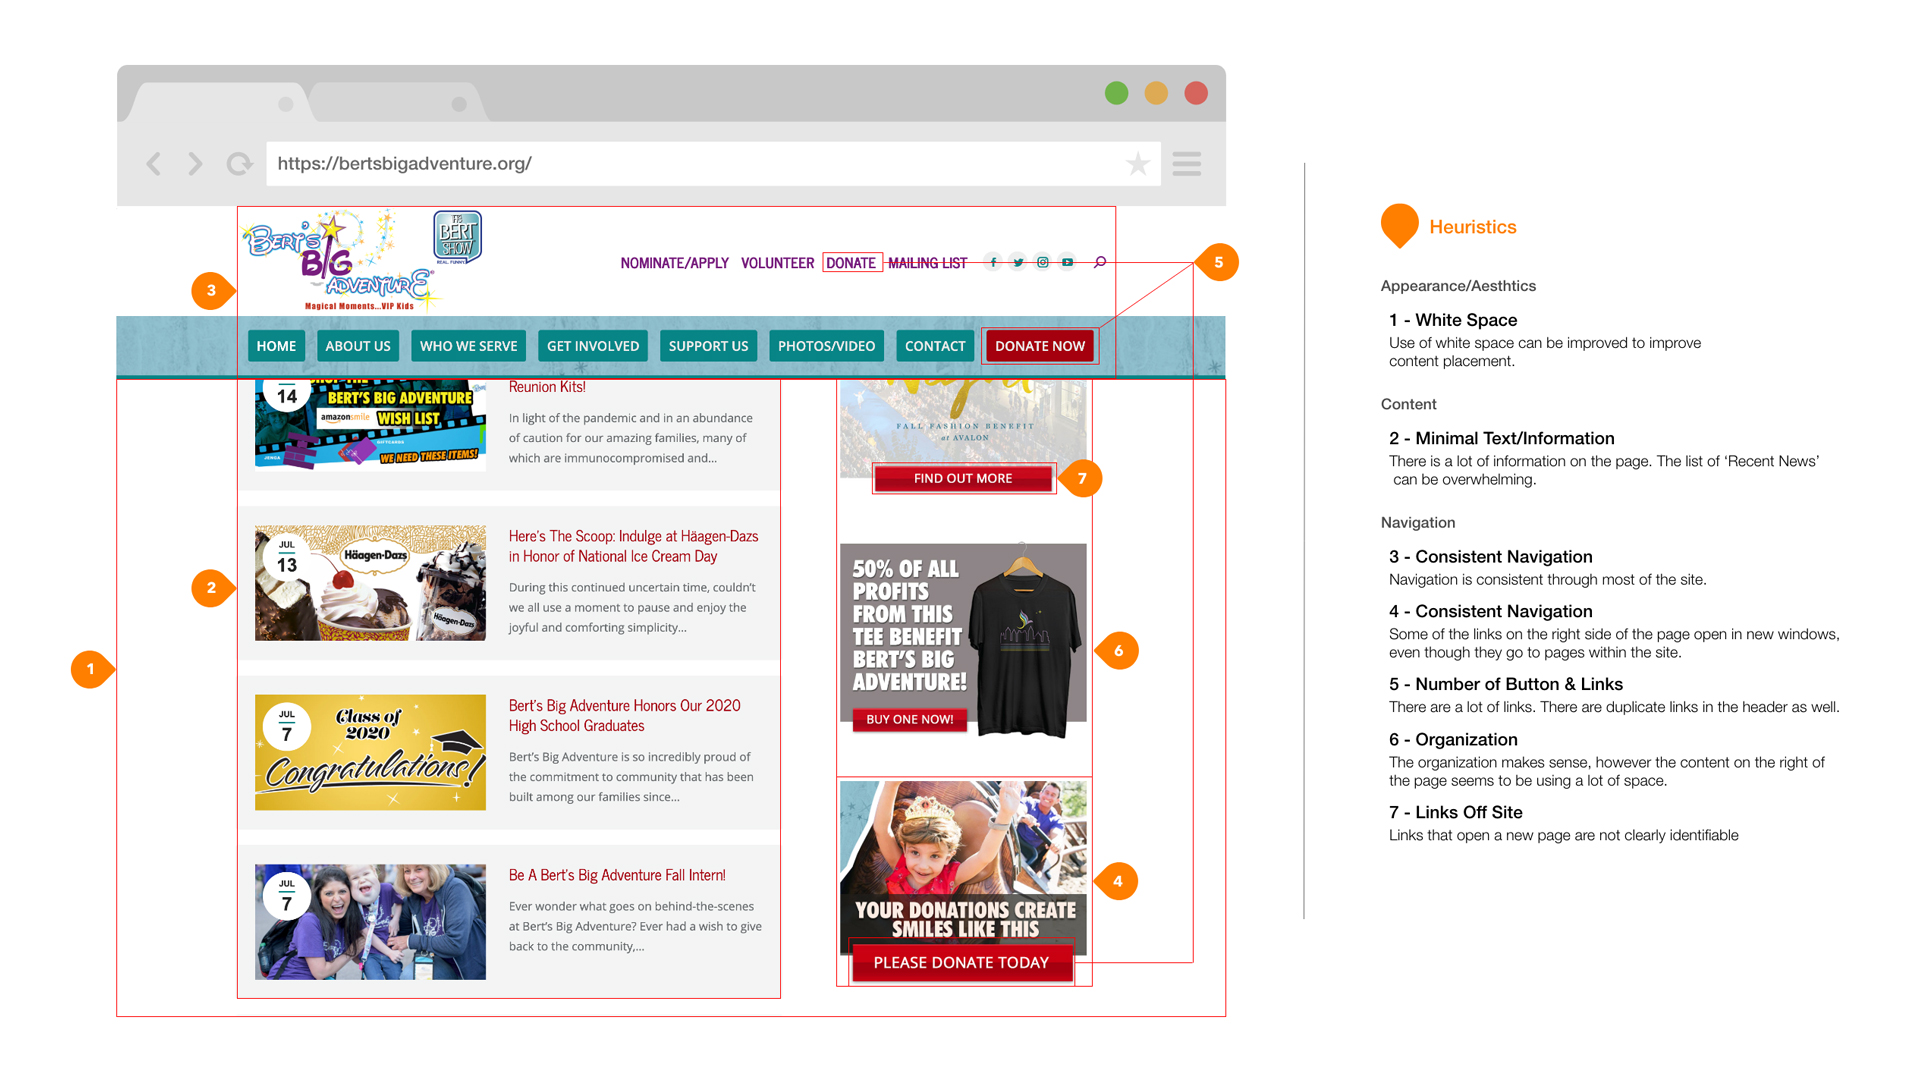Open the Instagram social icon
1920x1080 pixels.
click(1043, 263)
